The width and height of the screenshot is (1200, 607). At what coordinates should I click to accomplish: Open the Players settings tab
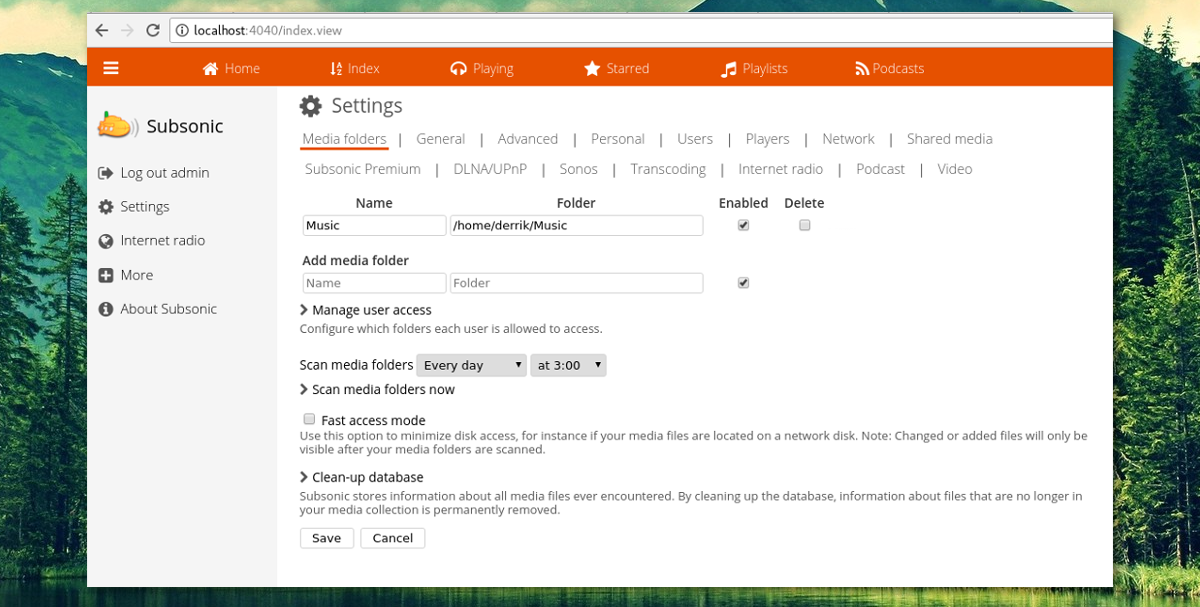click(x=767, y=139)
